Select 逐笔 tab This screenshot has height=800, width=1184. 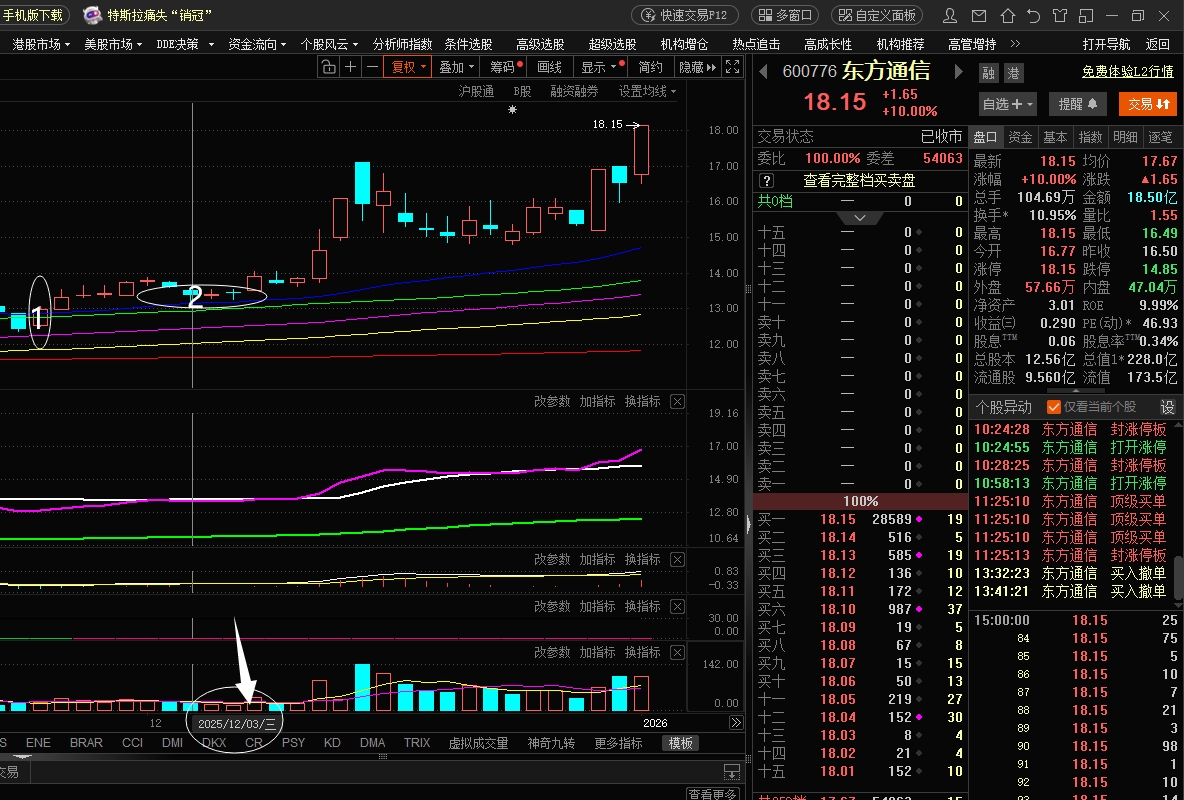point(1160,137)
